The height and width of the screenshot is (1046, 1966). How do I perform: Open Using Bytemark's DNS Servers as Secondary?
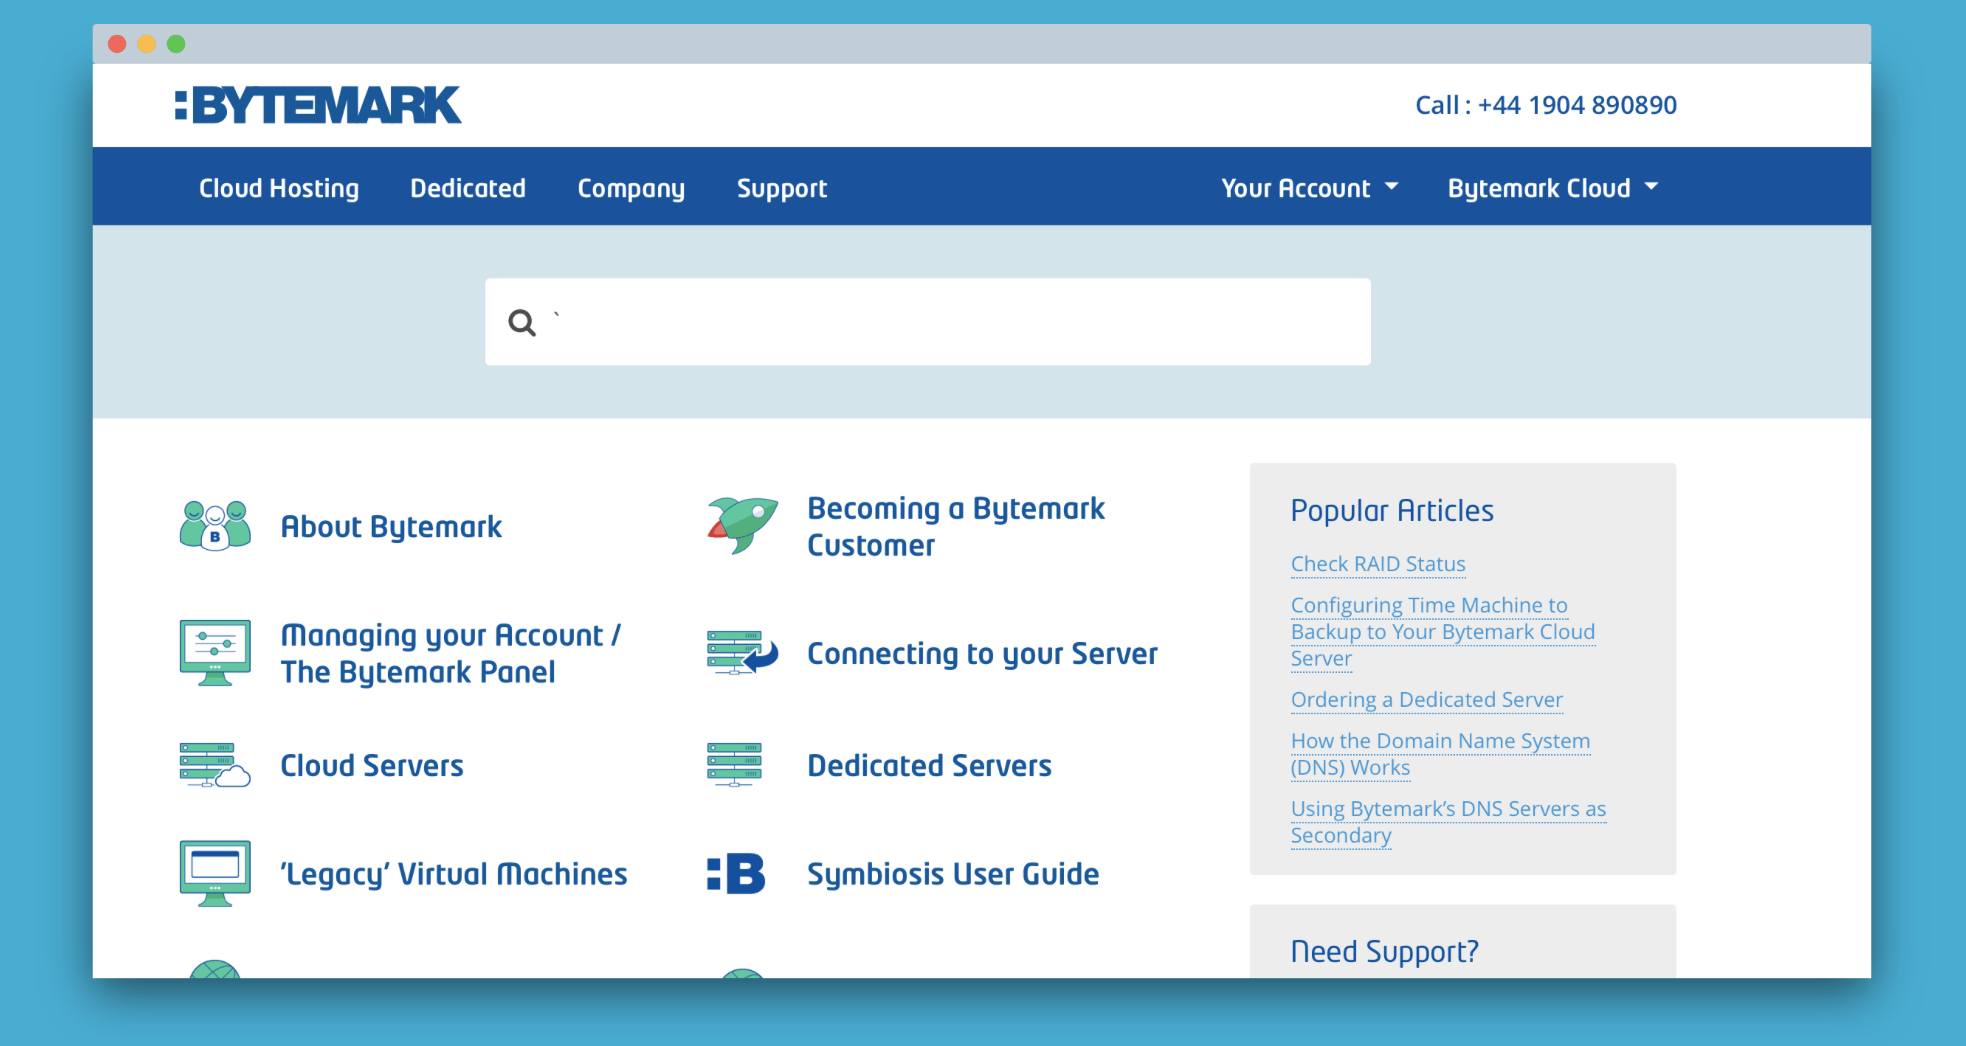coord(1448,822)
